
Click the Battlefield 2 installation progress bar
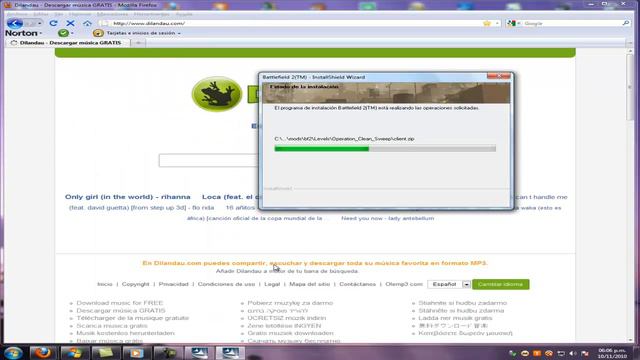pyautogui.click(x=385, y=149)
